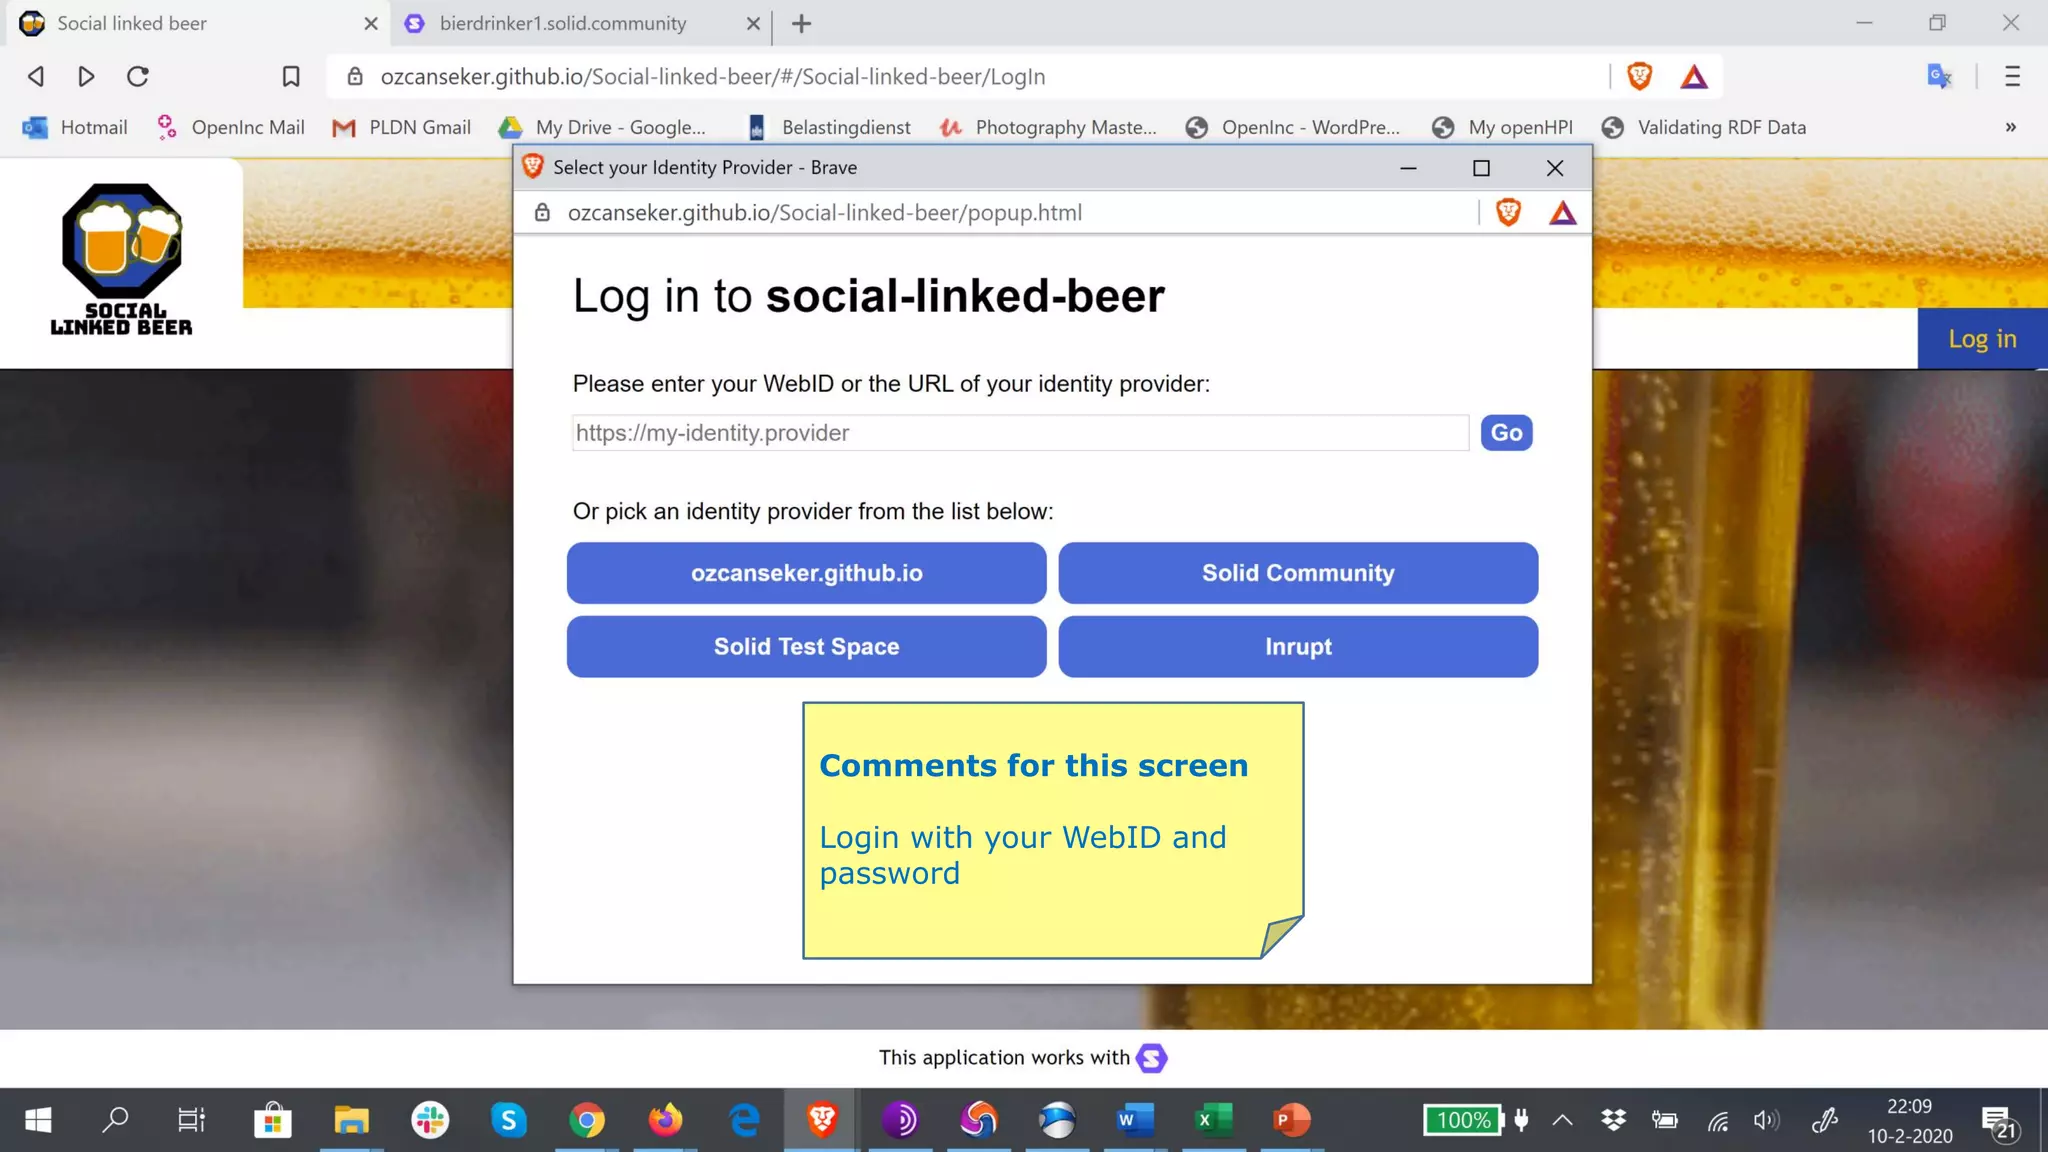2048x1152 pixels.
Task: Close the Select your Identity Provider popup
Action: pos(1555,167)
